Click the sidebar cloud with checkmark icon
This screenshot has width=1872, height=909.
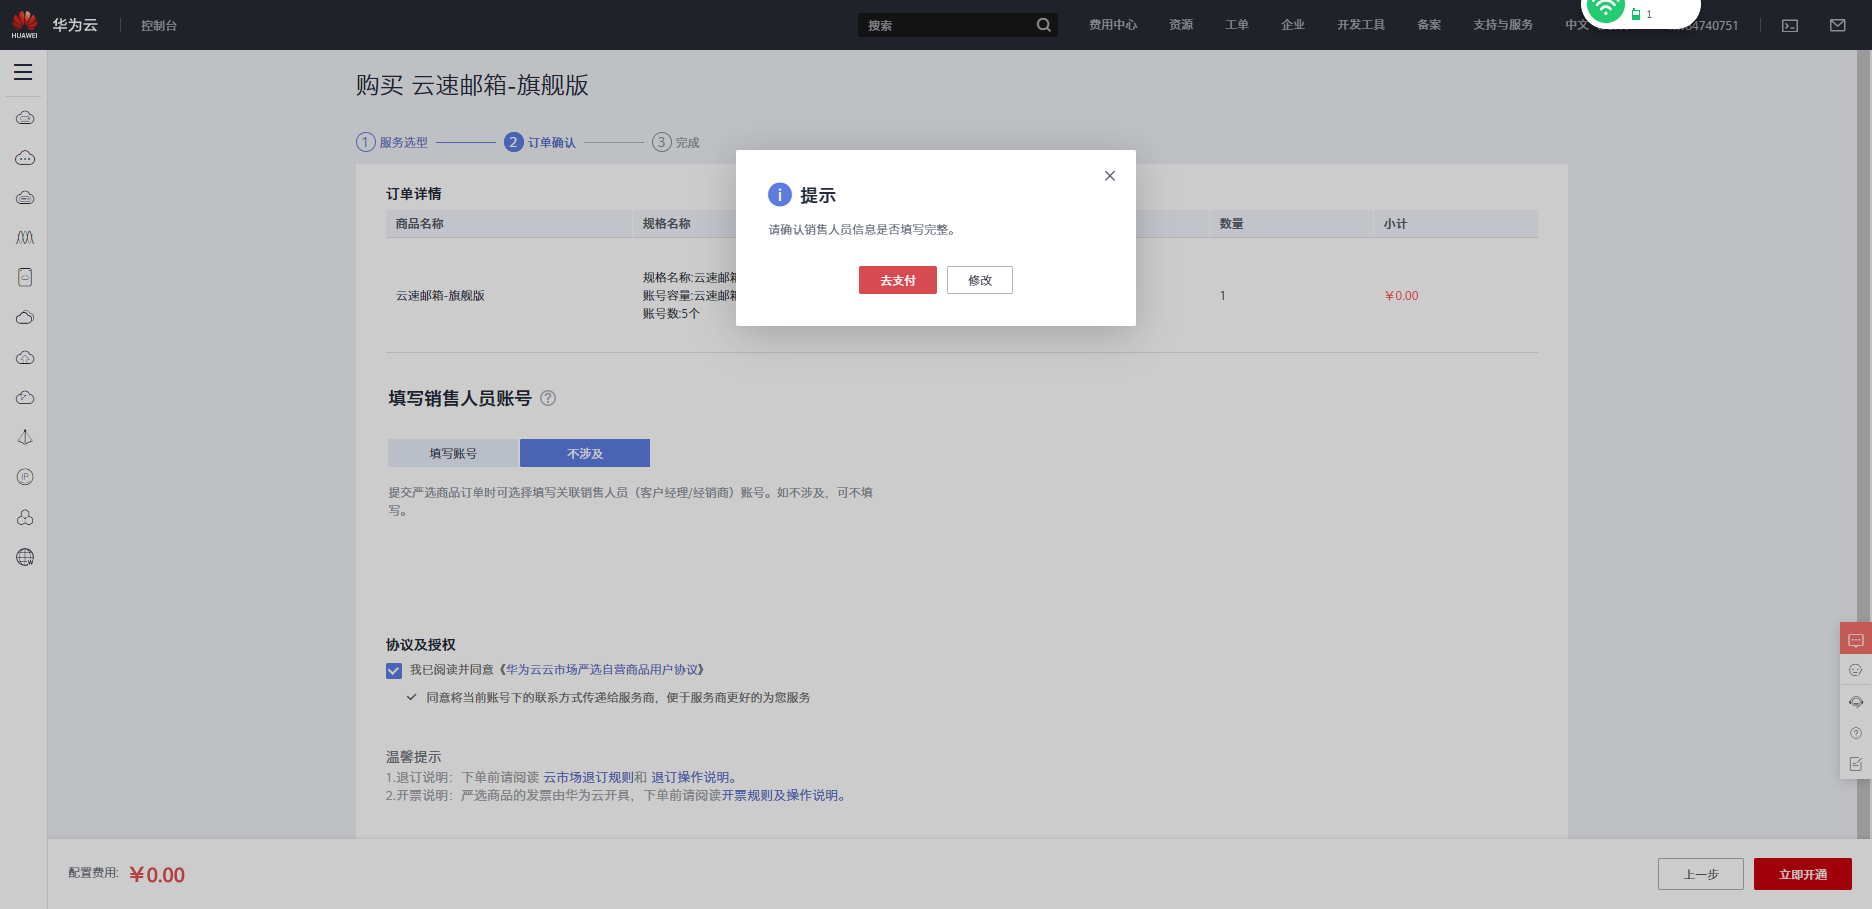[25, 398]
